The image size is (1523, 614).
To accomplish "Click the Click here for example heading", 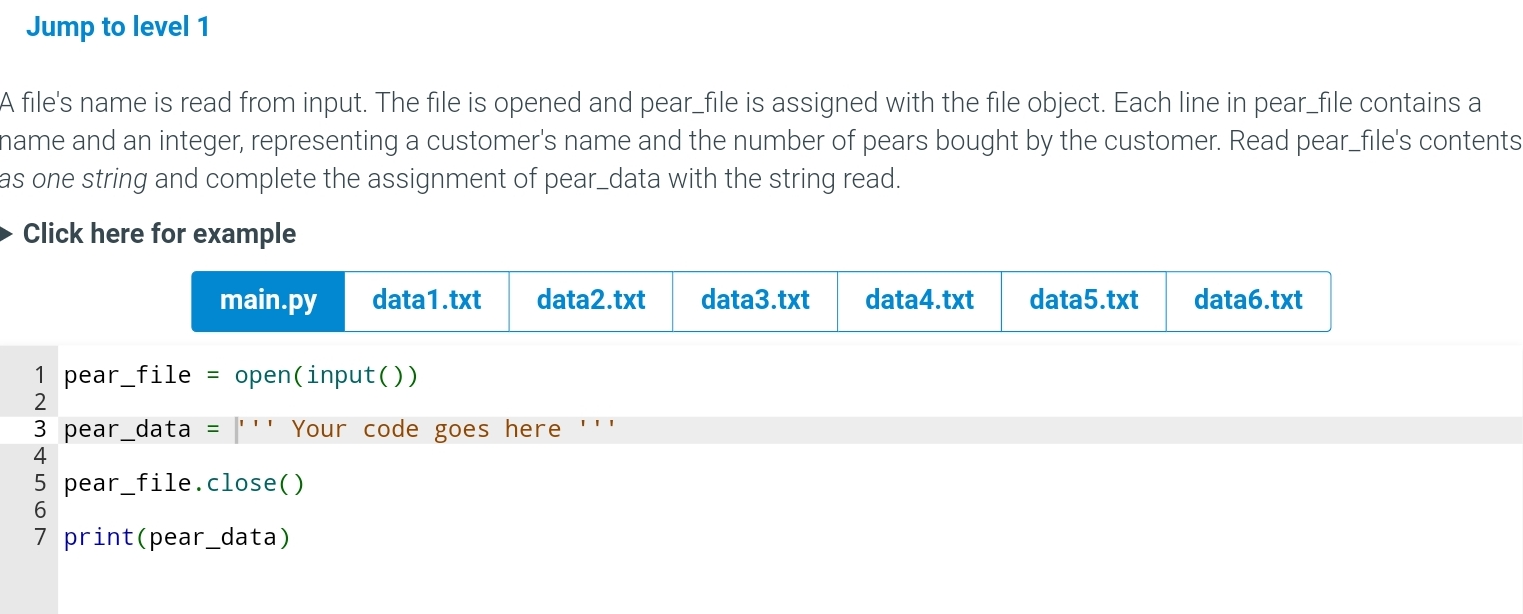I will click(x=160, y=233).
